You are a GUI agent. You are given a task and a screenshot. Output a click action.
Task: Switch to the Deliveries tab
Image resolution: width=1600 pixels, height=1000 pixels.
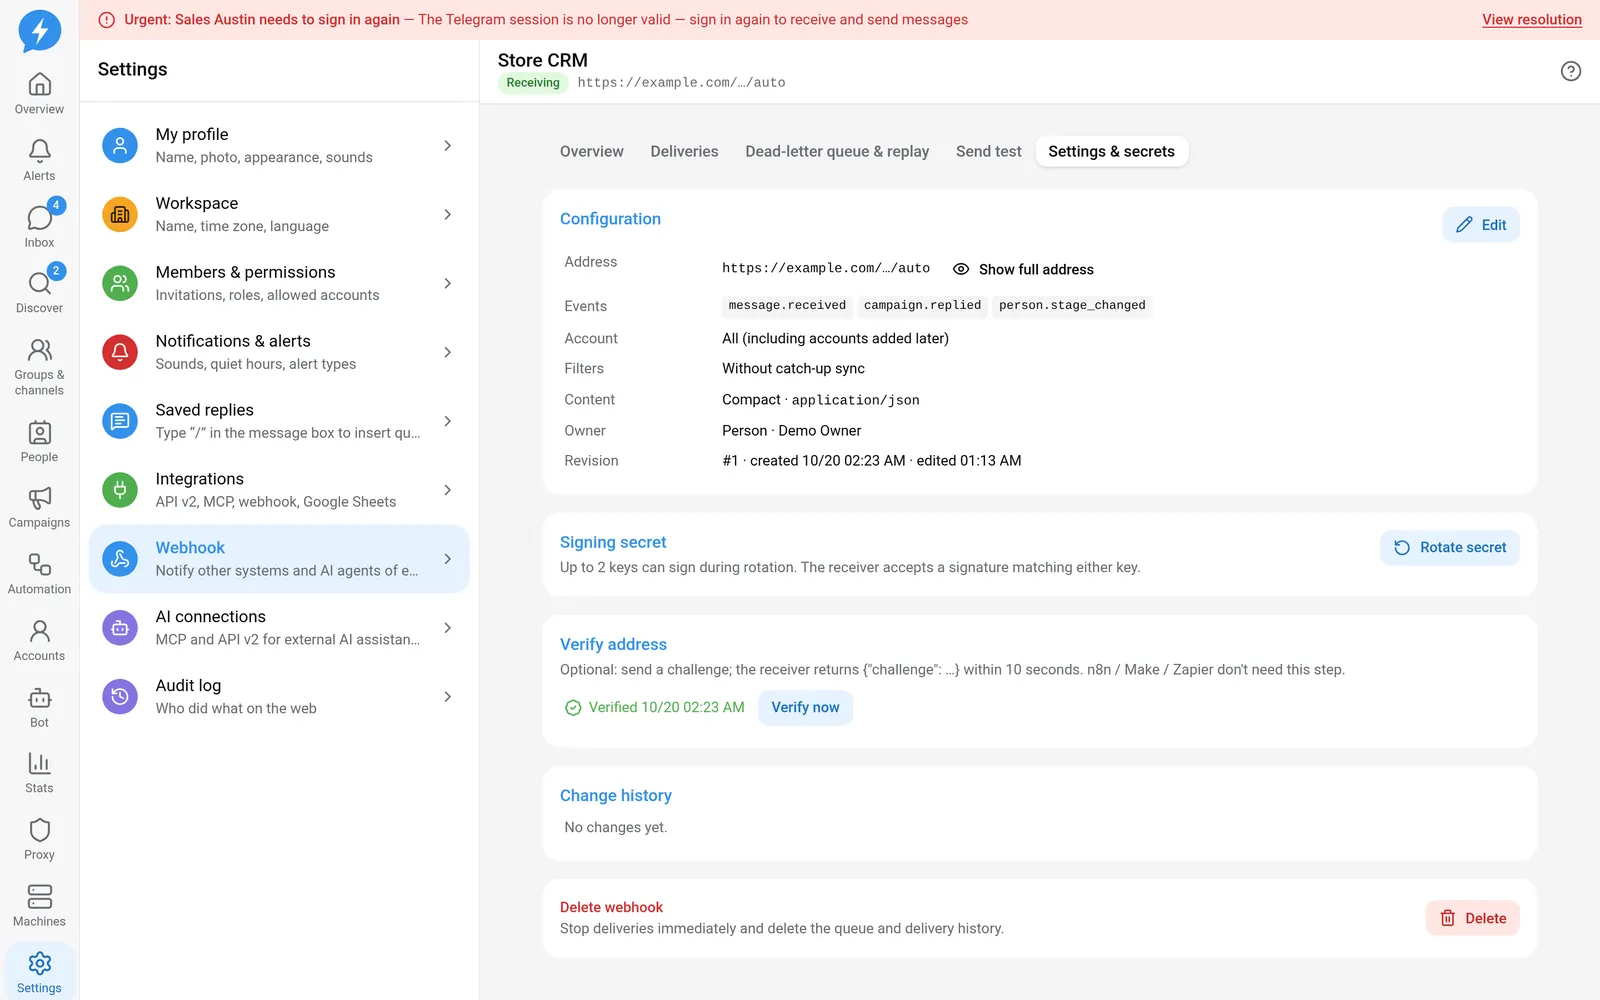click(x=684, y=152)
